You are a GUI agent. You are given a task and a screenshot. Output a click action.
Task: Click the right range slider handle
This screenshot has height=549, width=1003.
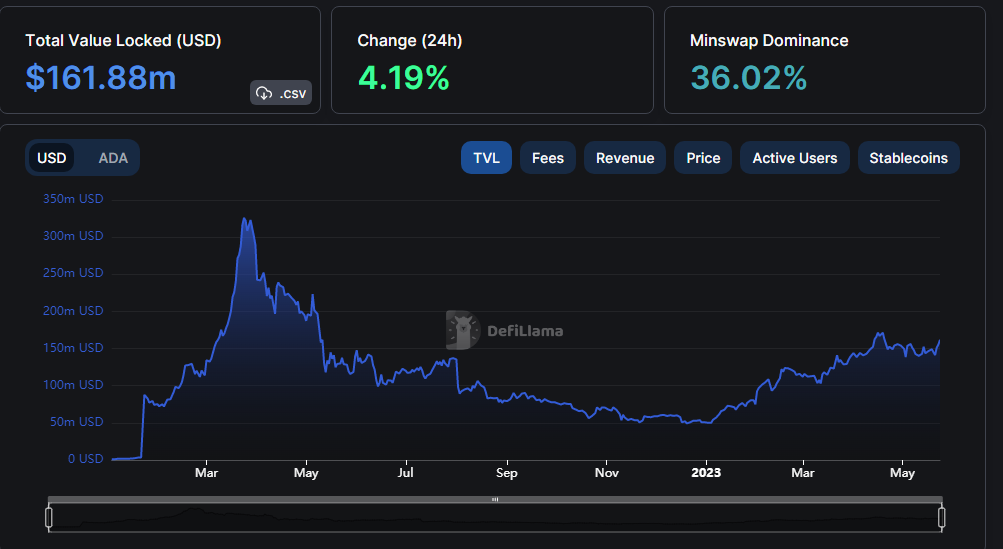pos(942,517)
